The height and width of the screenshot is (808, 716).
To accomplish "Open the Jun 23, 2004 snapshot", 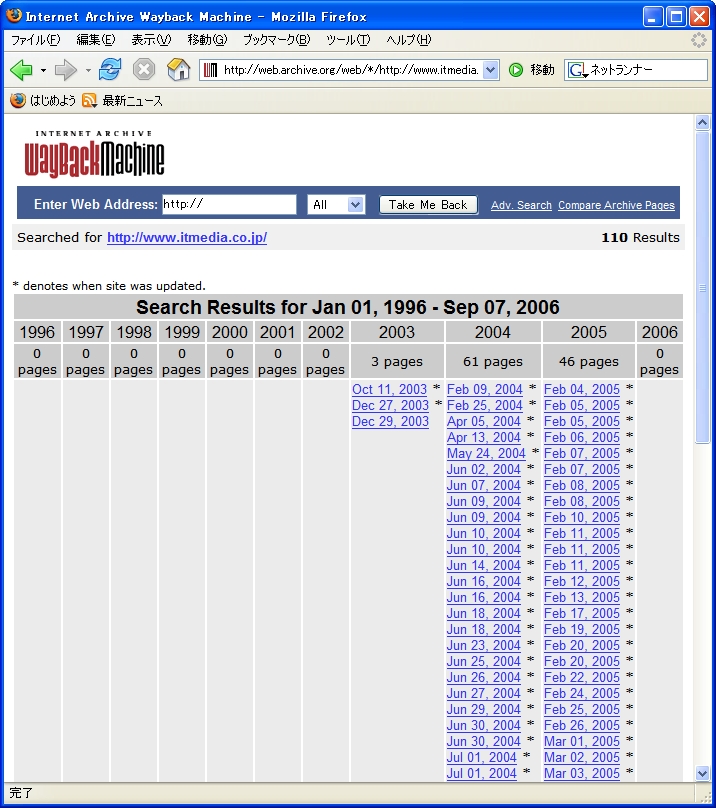I will pos(484,645).
